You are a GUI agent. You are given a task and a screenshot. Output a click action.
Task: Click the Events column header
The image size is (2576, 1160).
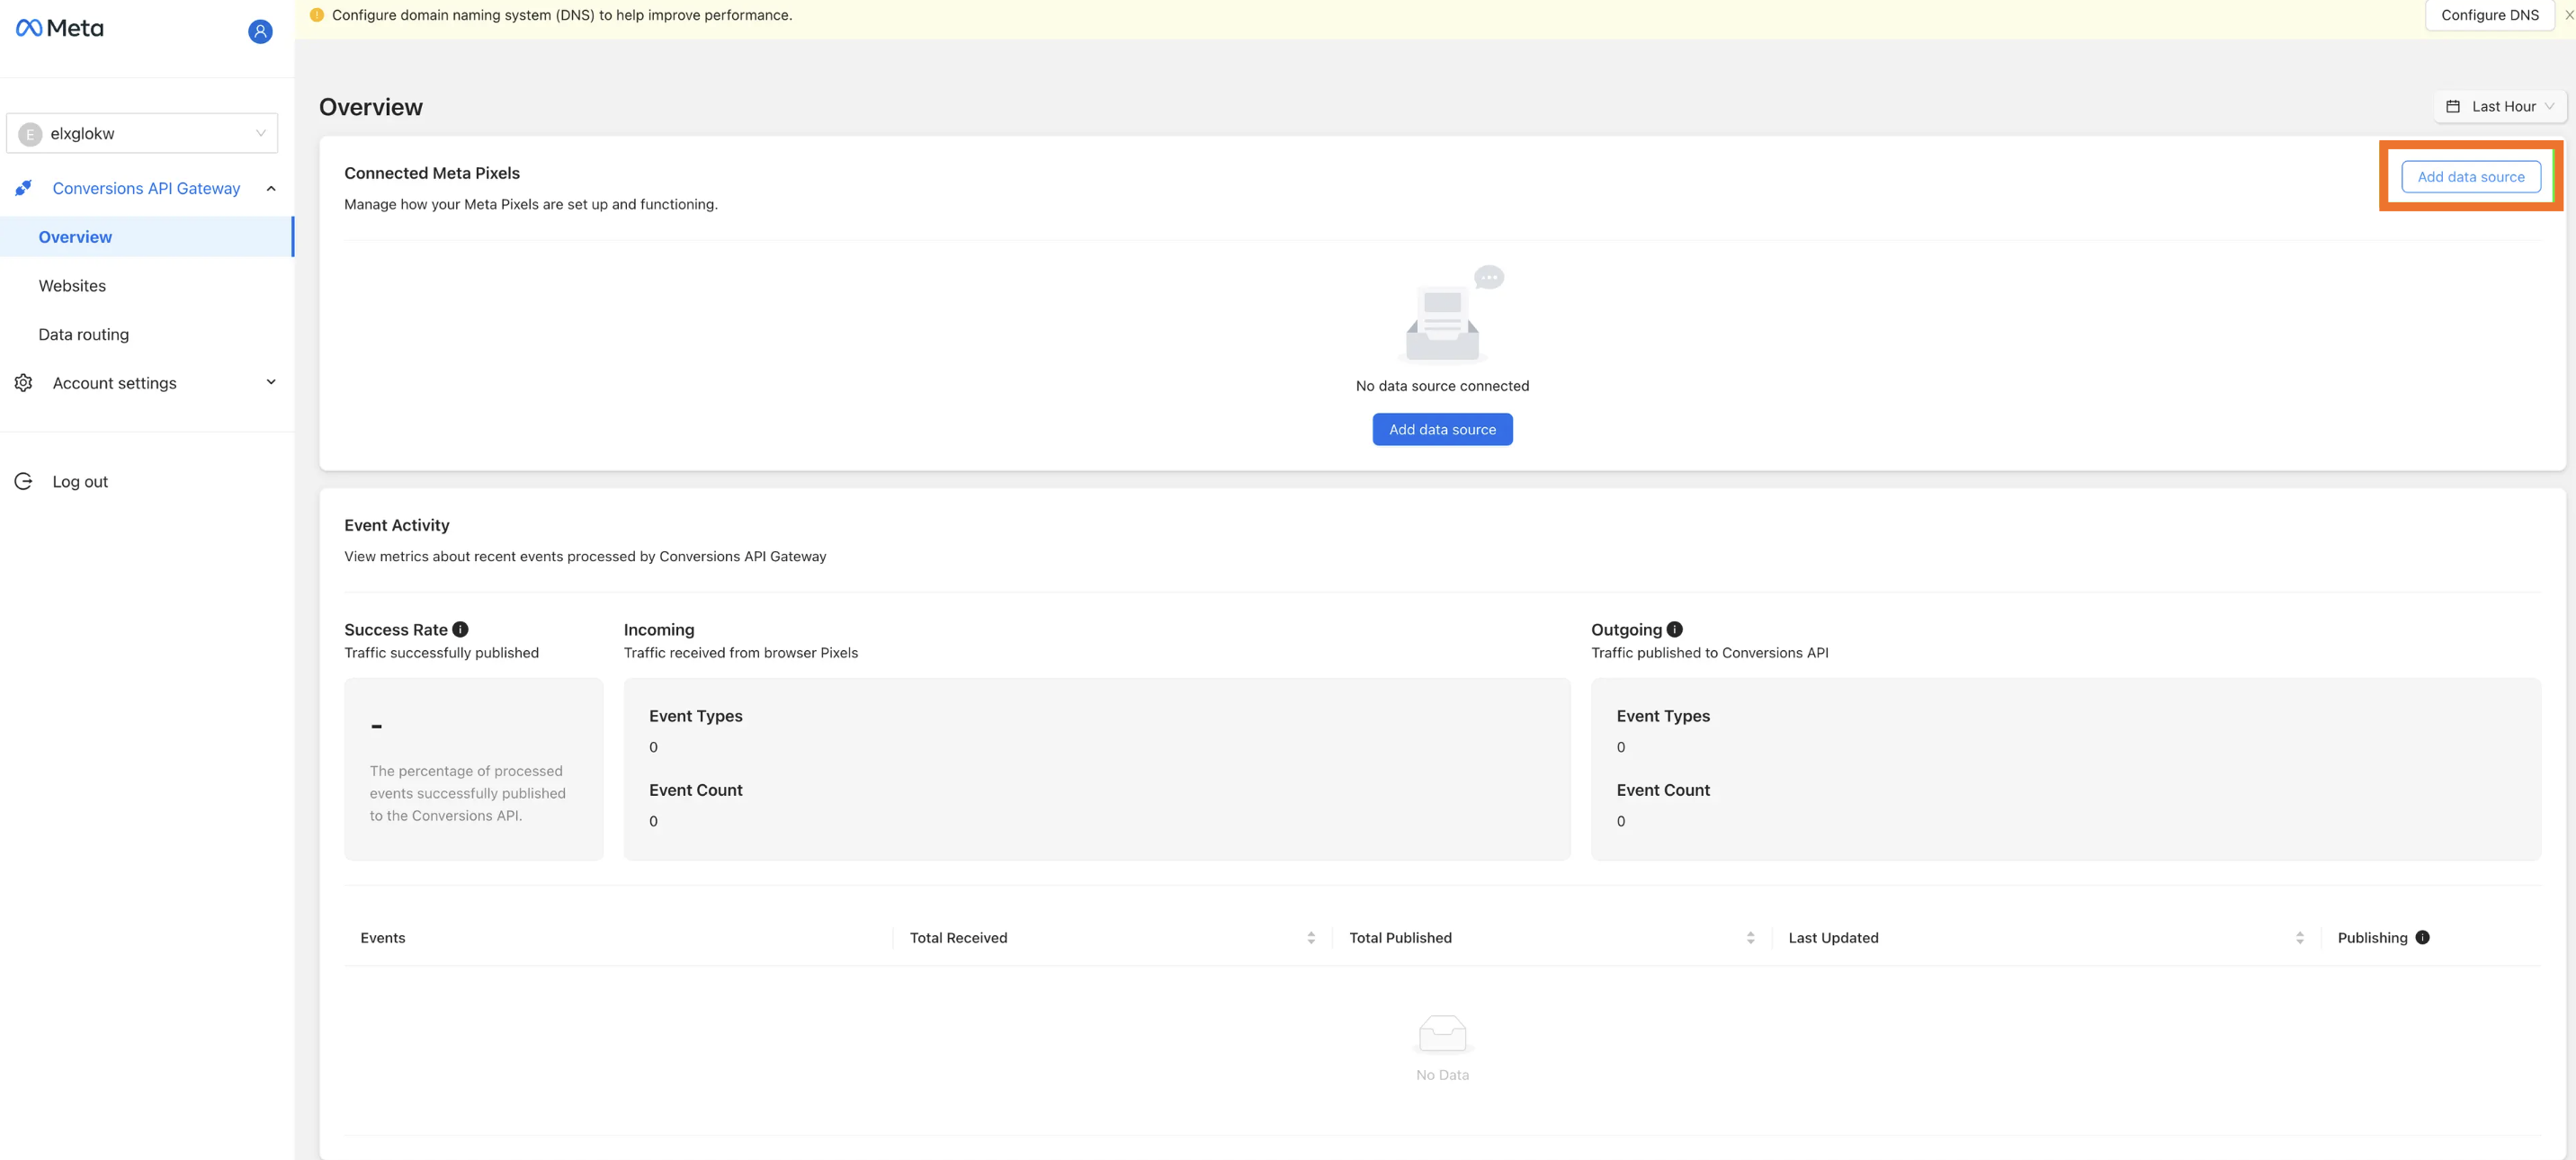point(383,938)
